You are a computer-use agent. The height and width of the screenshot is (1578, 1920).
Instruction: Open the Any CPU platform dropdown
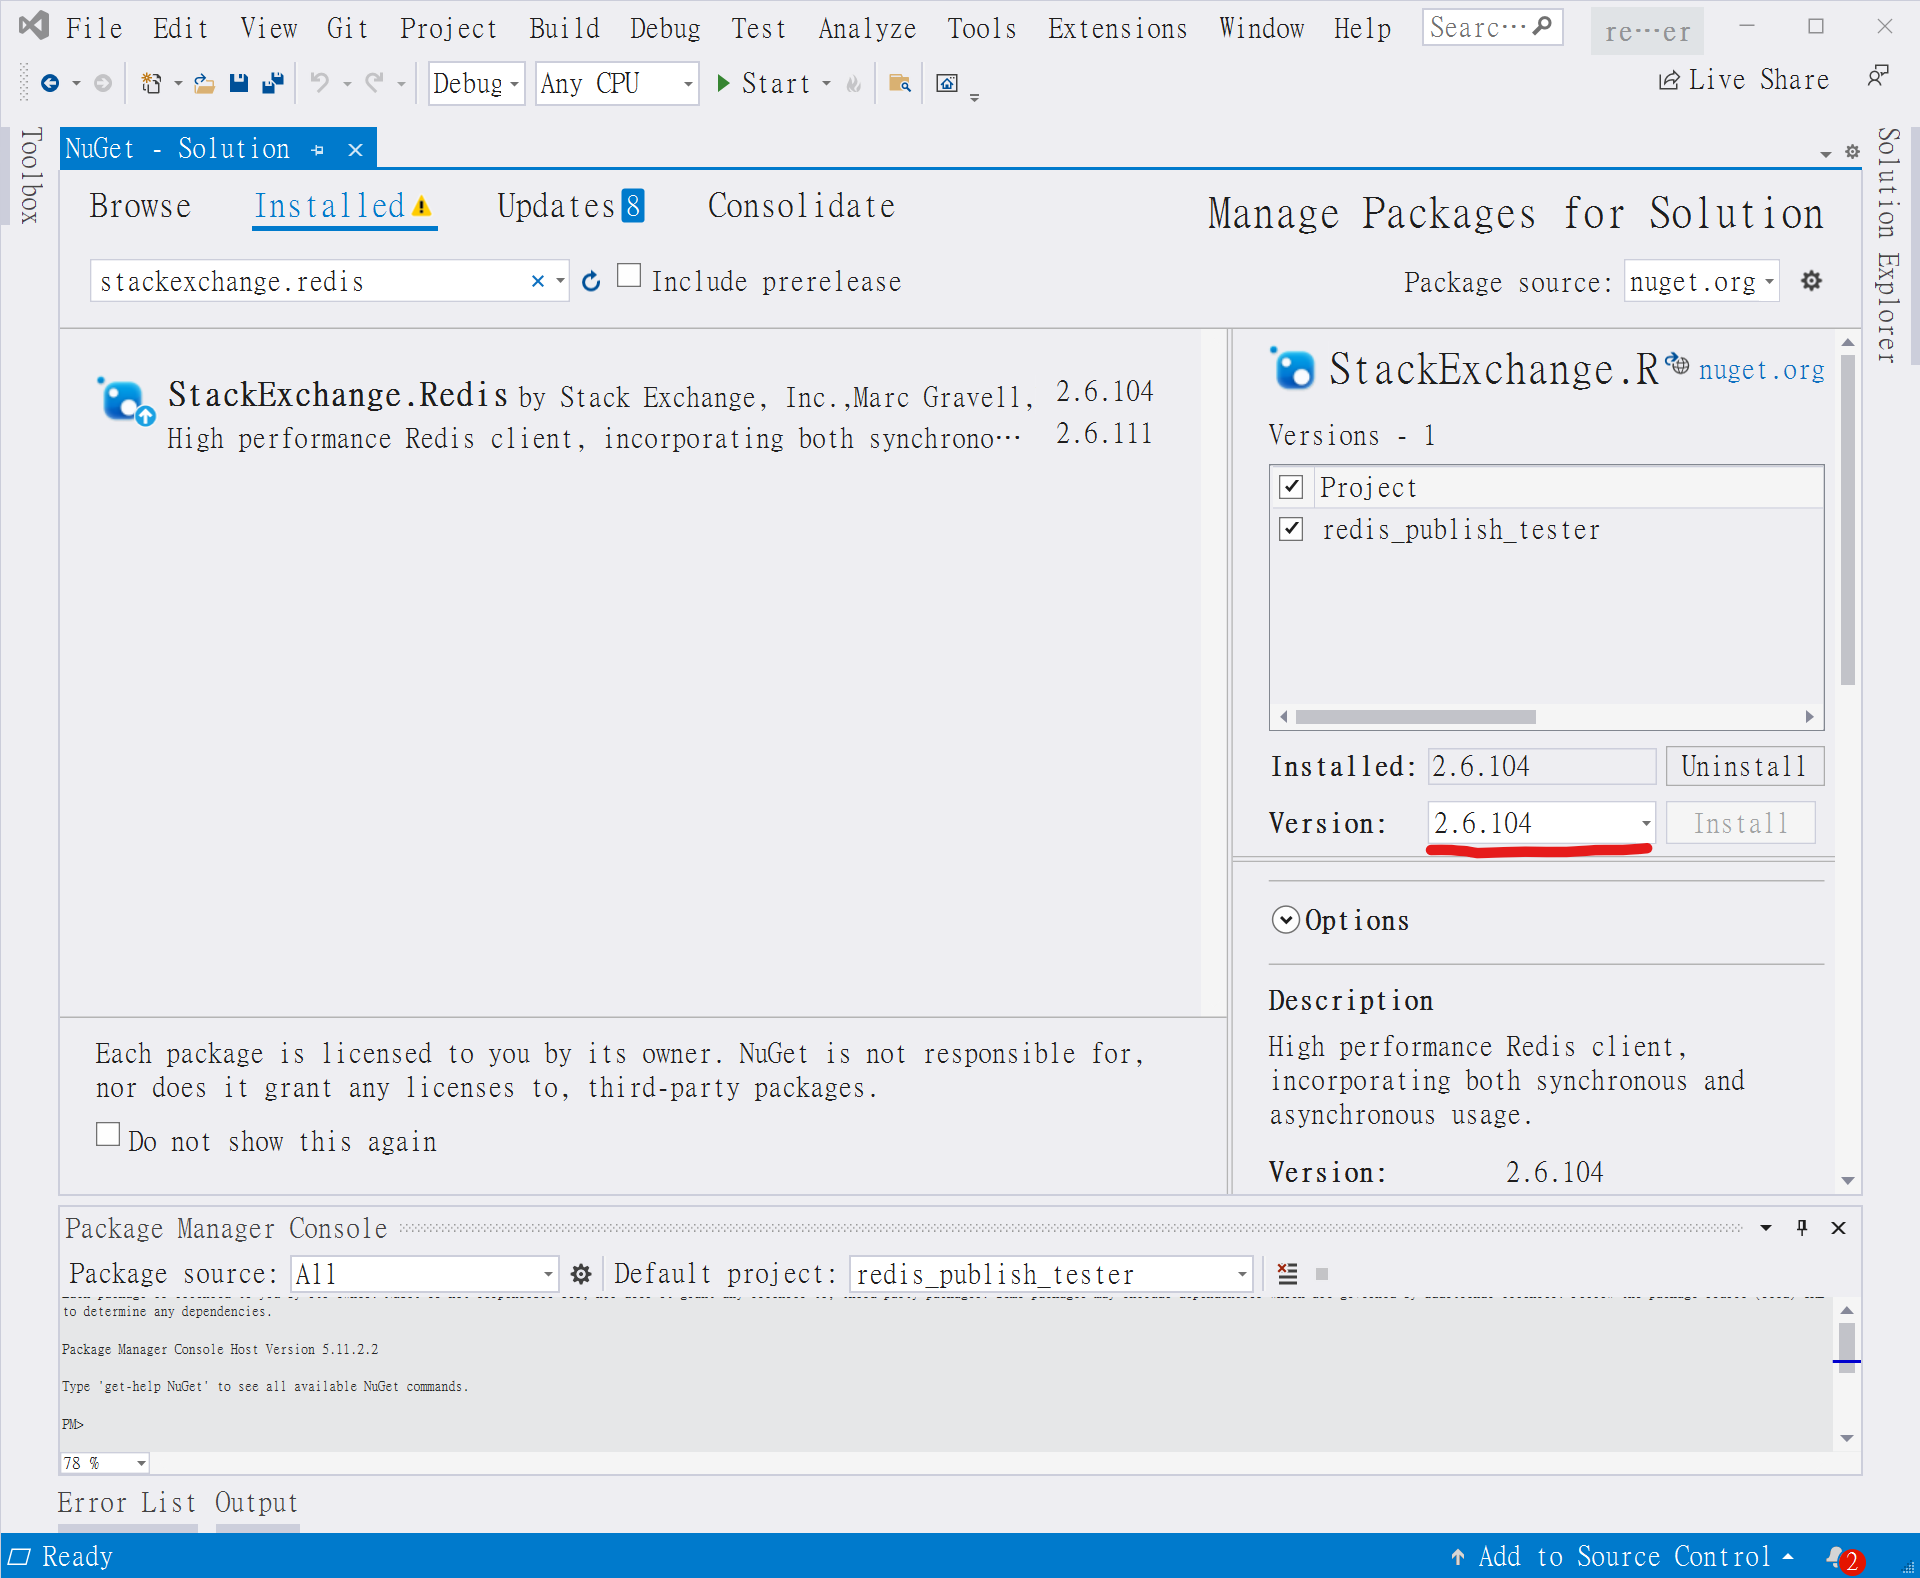pyautogui.click(x=616, y=84)
